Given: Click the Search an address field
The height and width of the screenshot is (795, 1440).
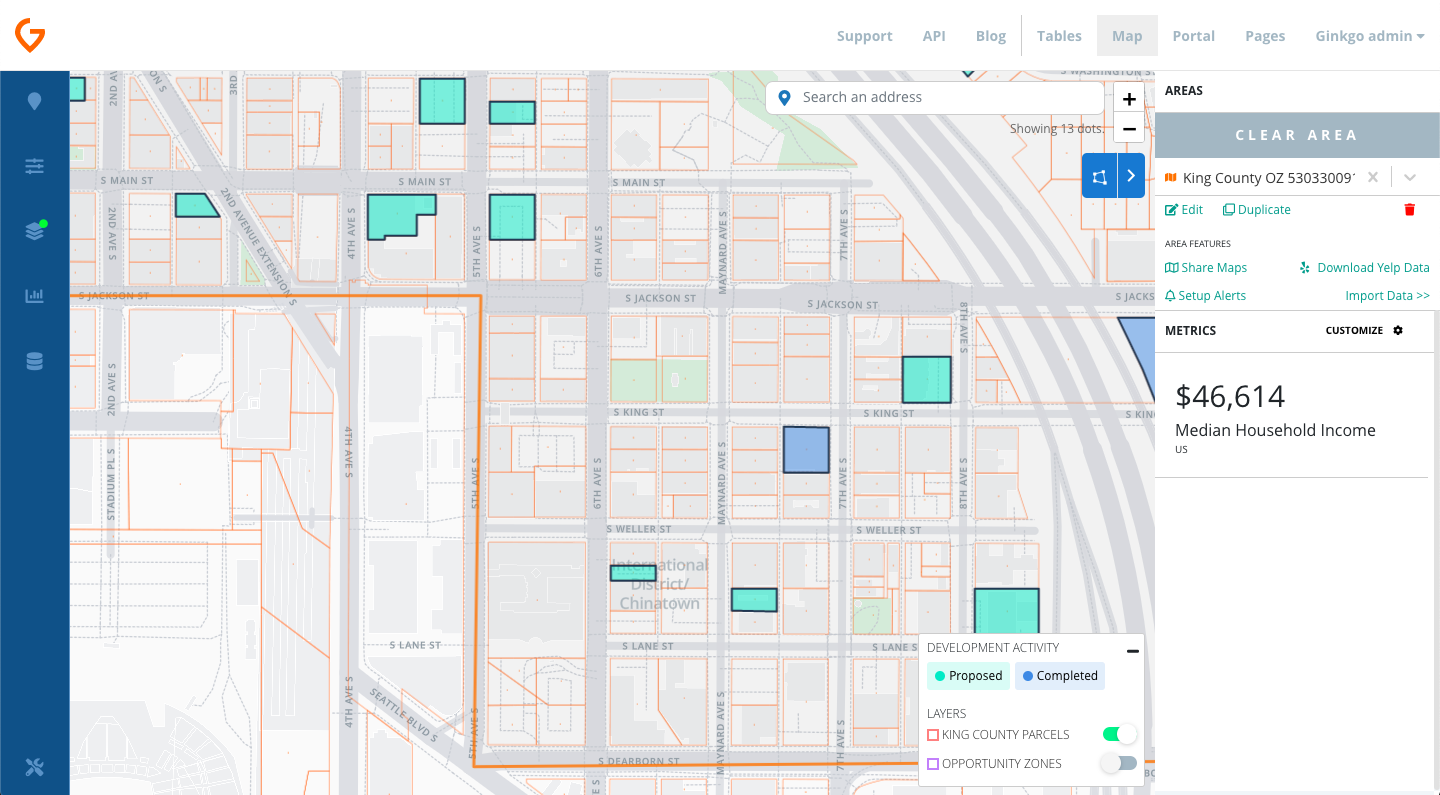Looking at the screenshot, I should 935,98.
